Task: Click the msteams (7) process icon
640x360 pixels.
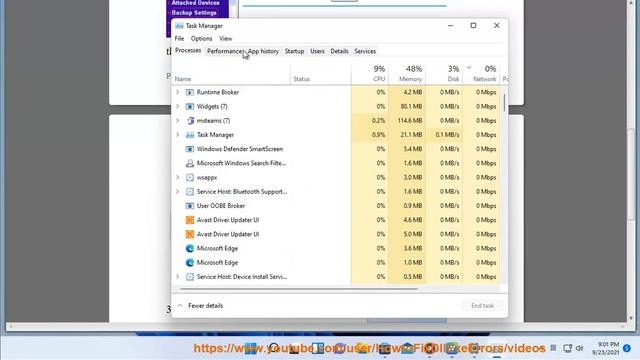Action: tap(190, 121)
